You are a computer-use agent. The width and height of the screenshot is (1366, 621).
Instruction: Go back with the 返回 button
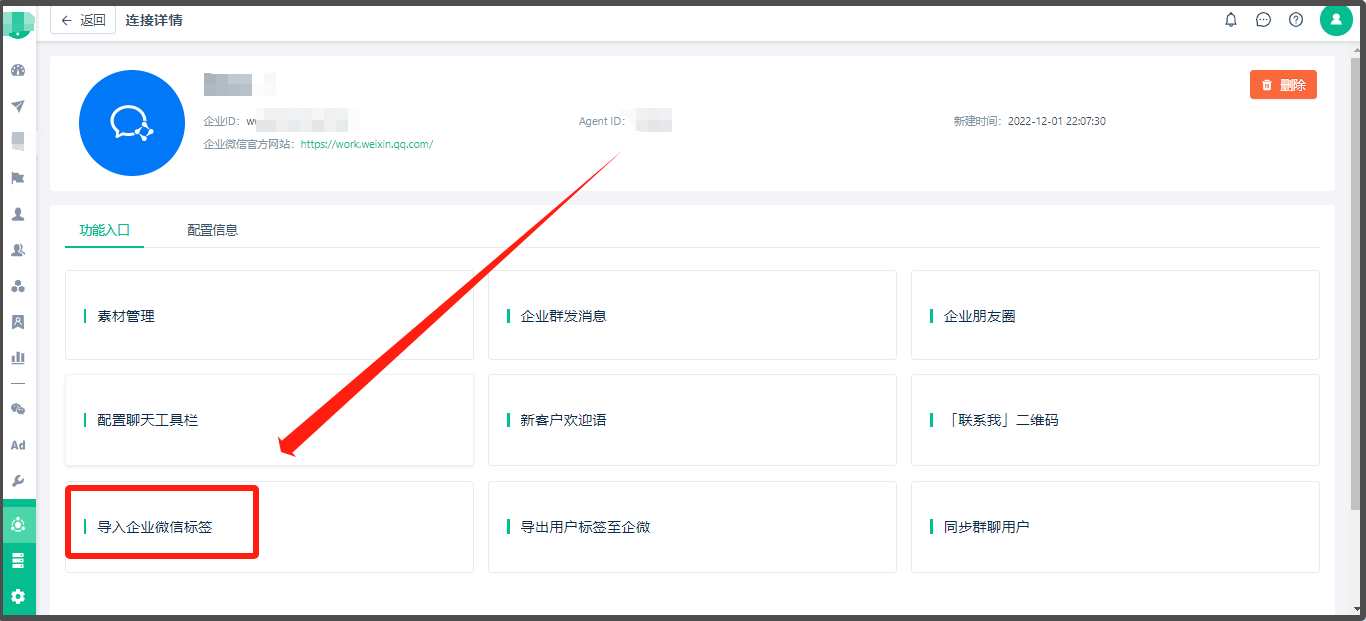pos(83,20)
